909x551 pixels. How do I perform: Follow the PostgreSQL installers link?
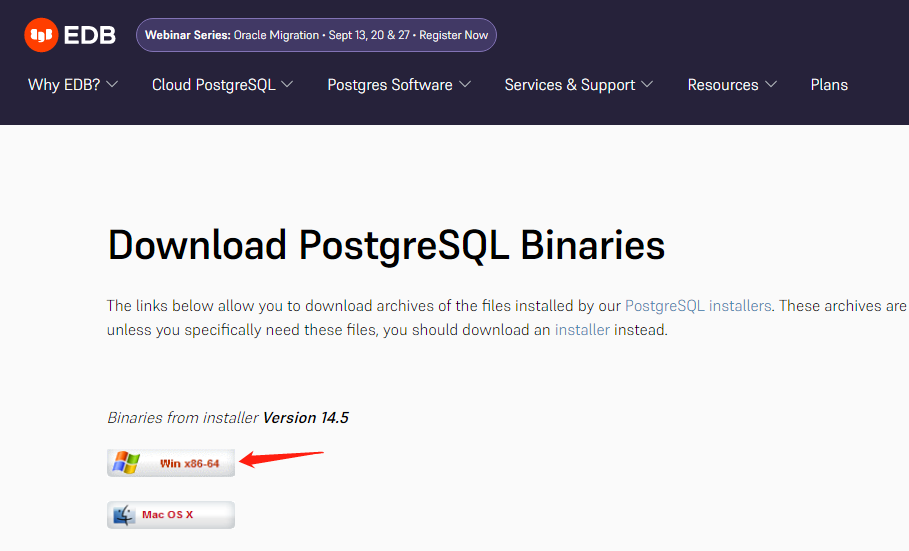click(x=698, y=306)
